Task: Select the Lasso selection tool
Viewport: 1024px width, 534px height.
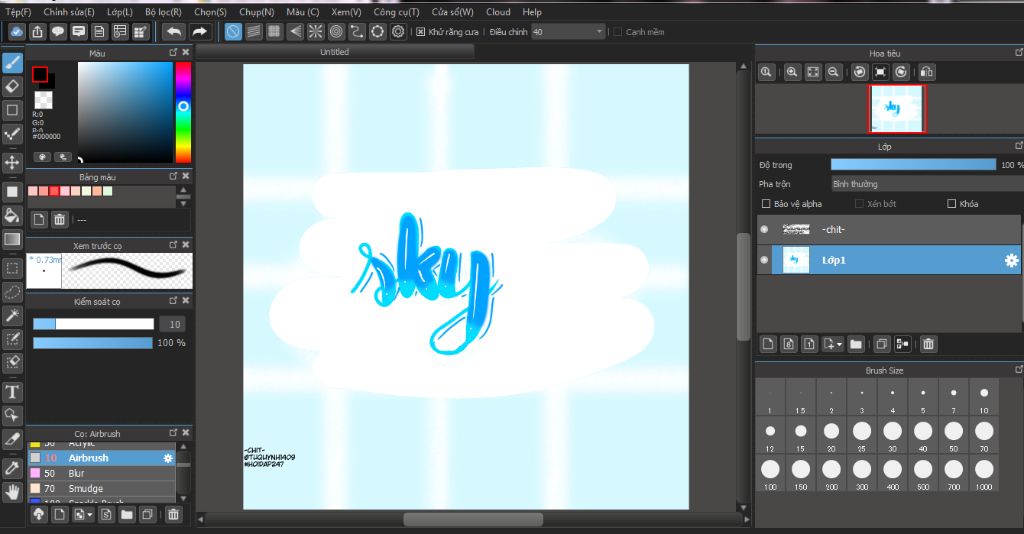Action: pos(12,292)
